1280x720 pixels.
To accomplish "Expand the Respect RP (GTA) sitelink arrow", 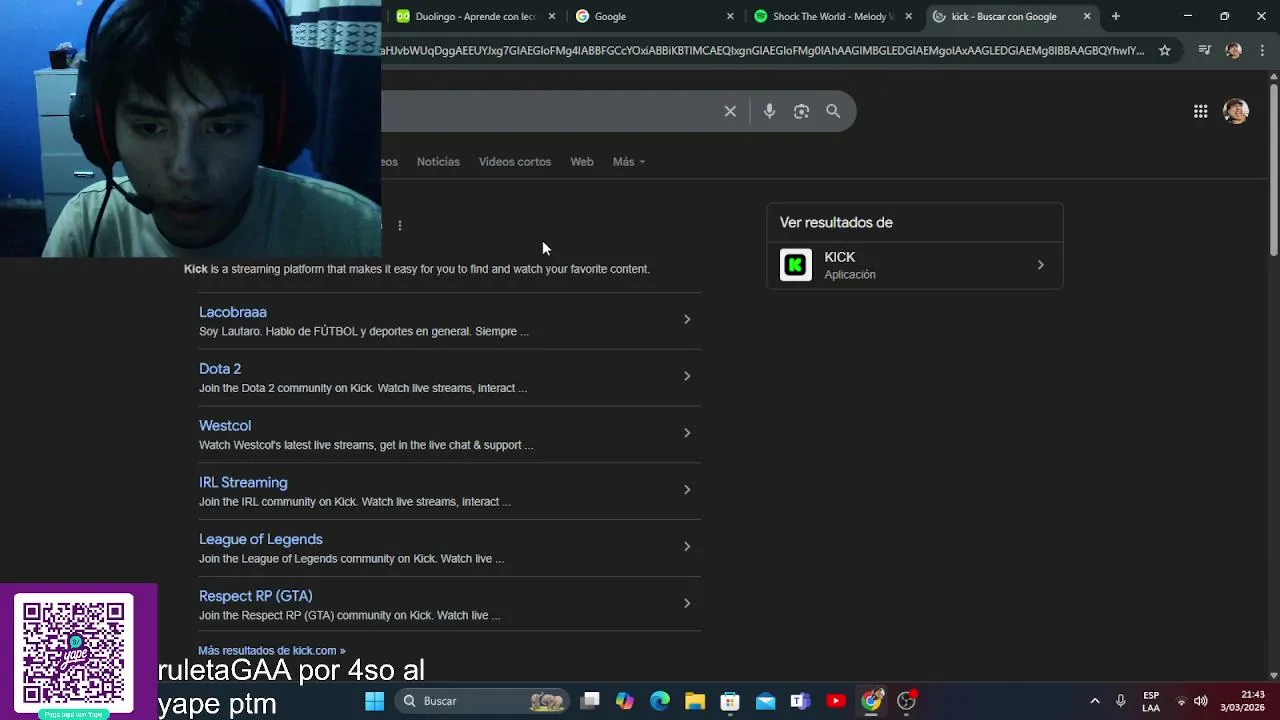I will 687,603.
